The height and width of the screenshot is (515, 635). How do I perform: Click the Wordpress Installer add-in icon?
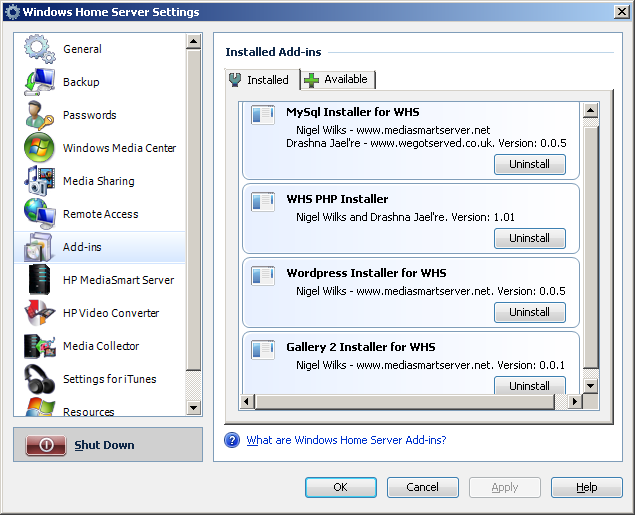[263, 276]
